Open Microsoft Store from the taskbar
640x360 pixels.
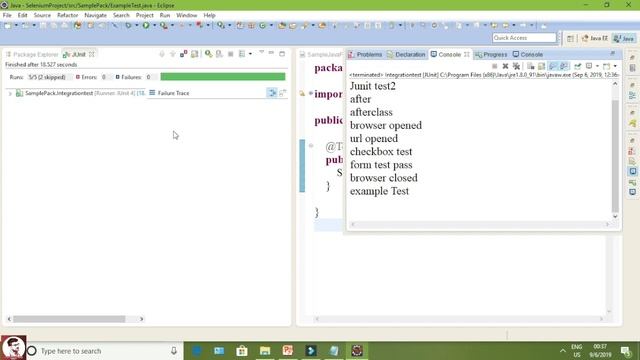click(242, 351)
